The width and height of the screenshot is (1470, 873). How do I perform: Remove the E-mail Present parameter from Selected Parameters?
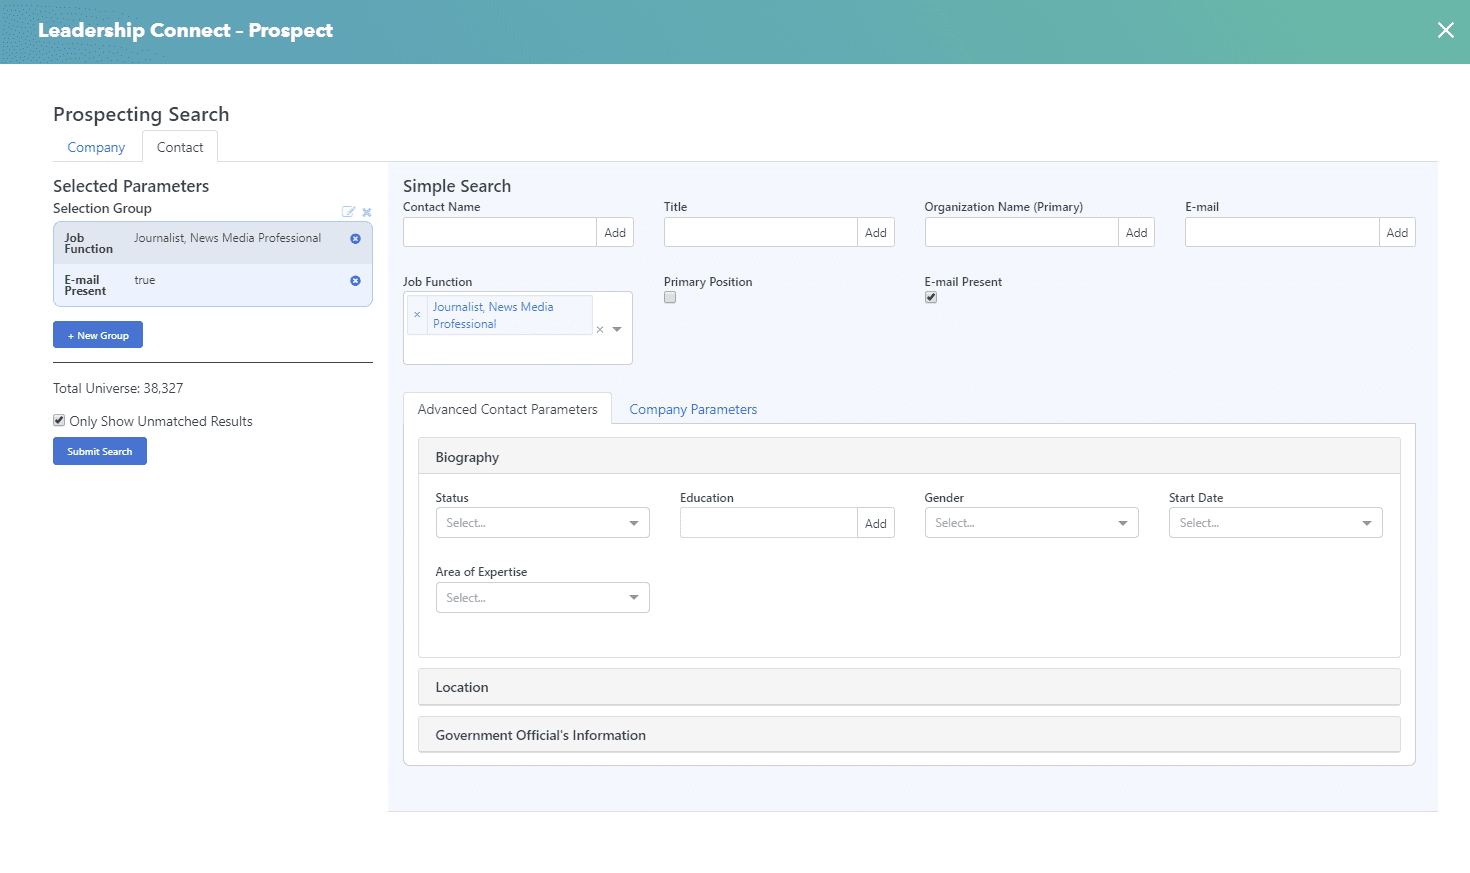tap(355, 281)
